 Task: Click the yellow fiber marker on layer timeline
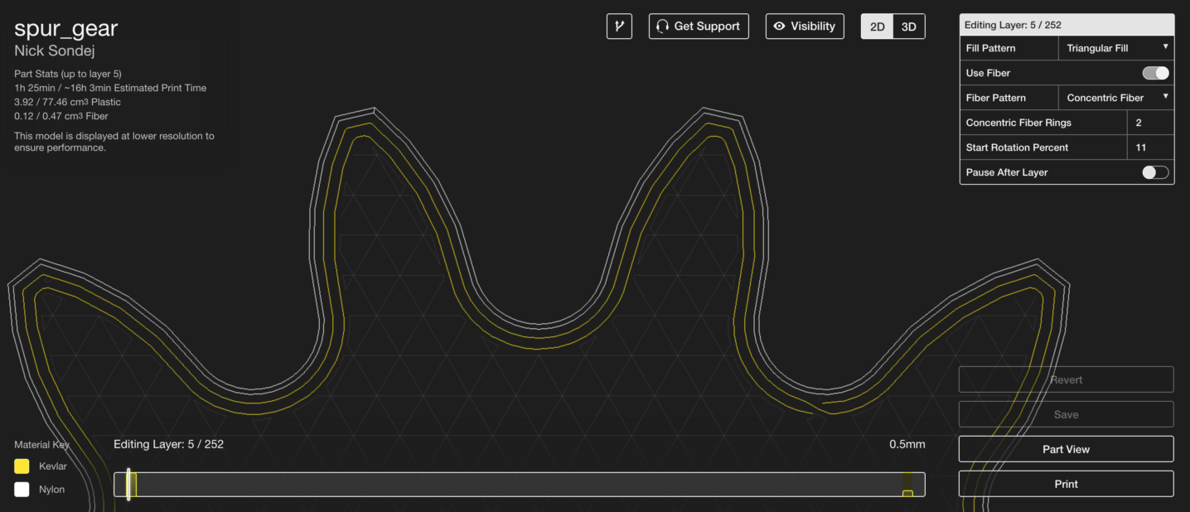[907, 492]
